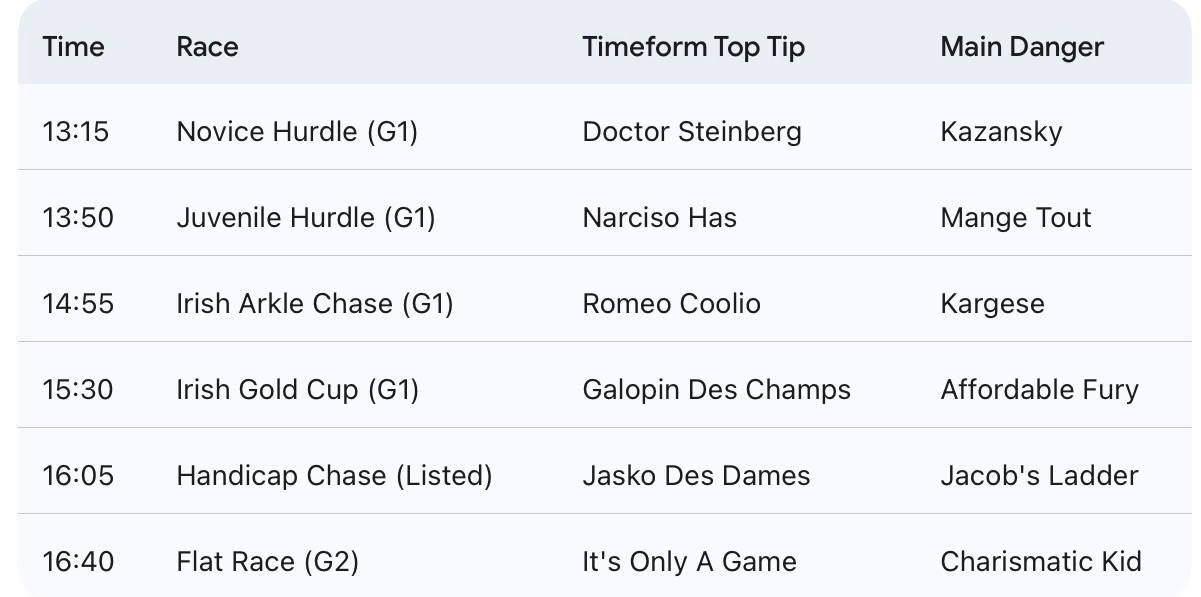Click Mange Tout danger entry
The height and width of the screenshot is (597, 1201).
pos(1016,218)
